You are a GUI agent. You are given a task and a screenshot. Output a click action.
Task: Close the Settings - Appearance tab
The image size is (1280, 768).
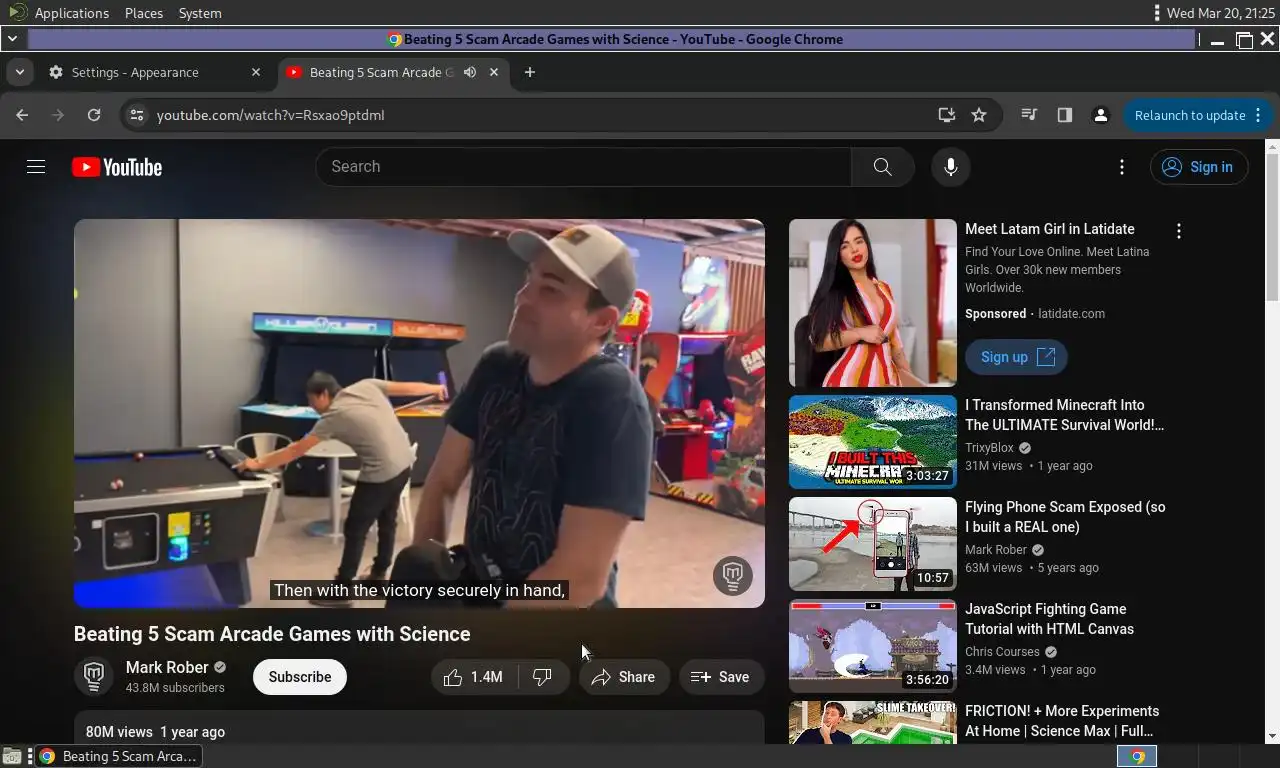pyautogui.click(x=256, y=72)
